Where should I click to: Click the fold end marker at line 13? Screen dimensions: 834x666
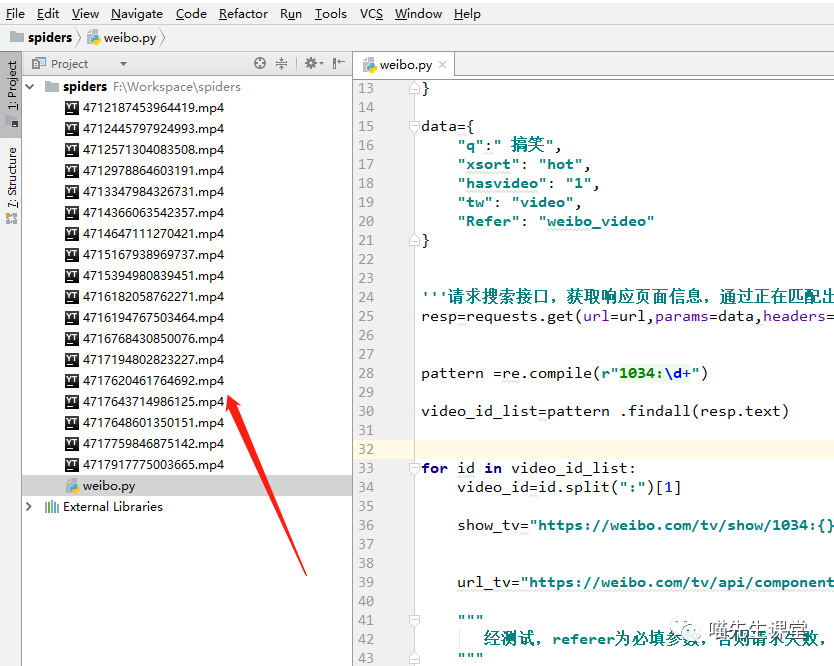(414, 88)
